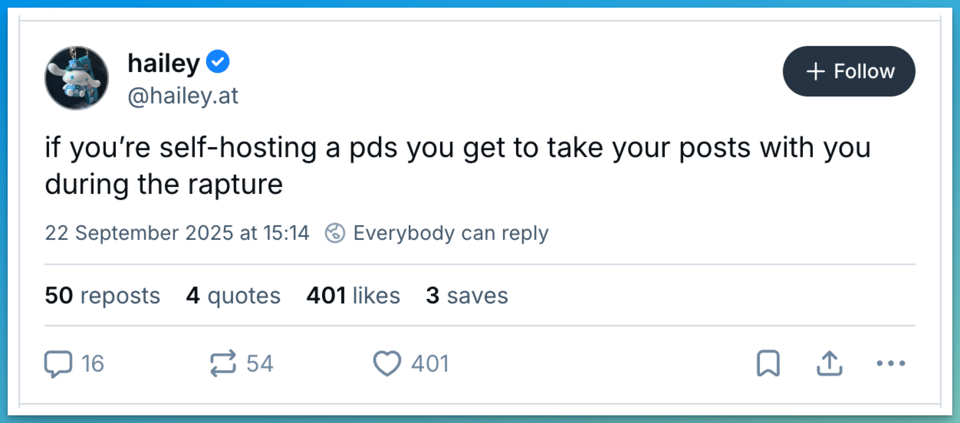This screenshot has width=960, height=423.
Task: Toggle the bookmark icon to save the post
Action: (x=768, y=364)
